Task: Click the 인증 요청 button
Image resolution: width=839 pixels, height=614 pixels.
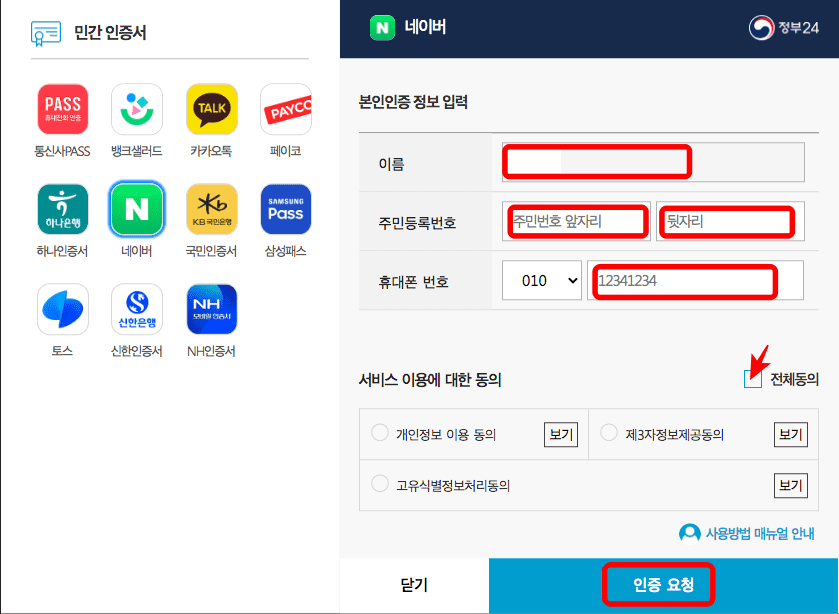Action: click(x=663, y=585)
